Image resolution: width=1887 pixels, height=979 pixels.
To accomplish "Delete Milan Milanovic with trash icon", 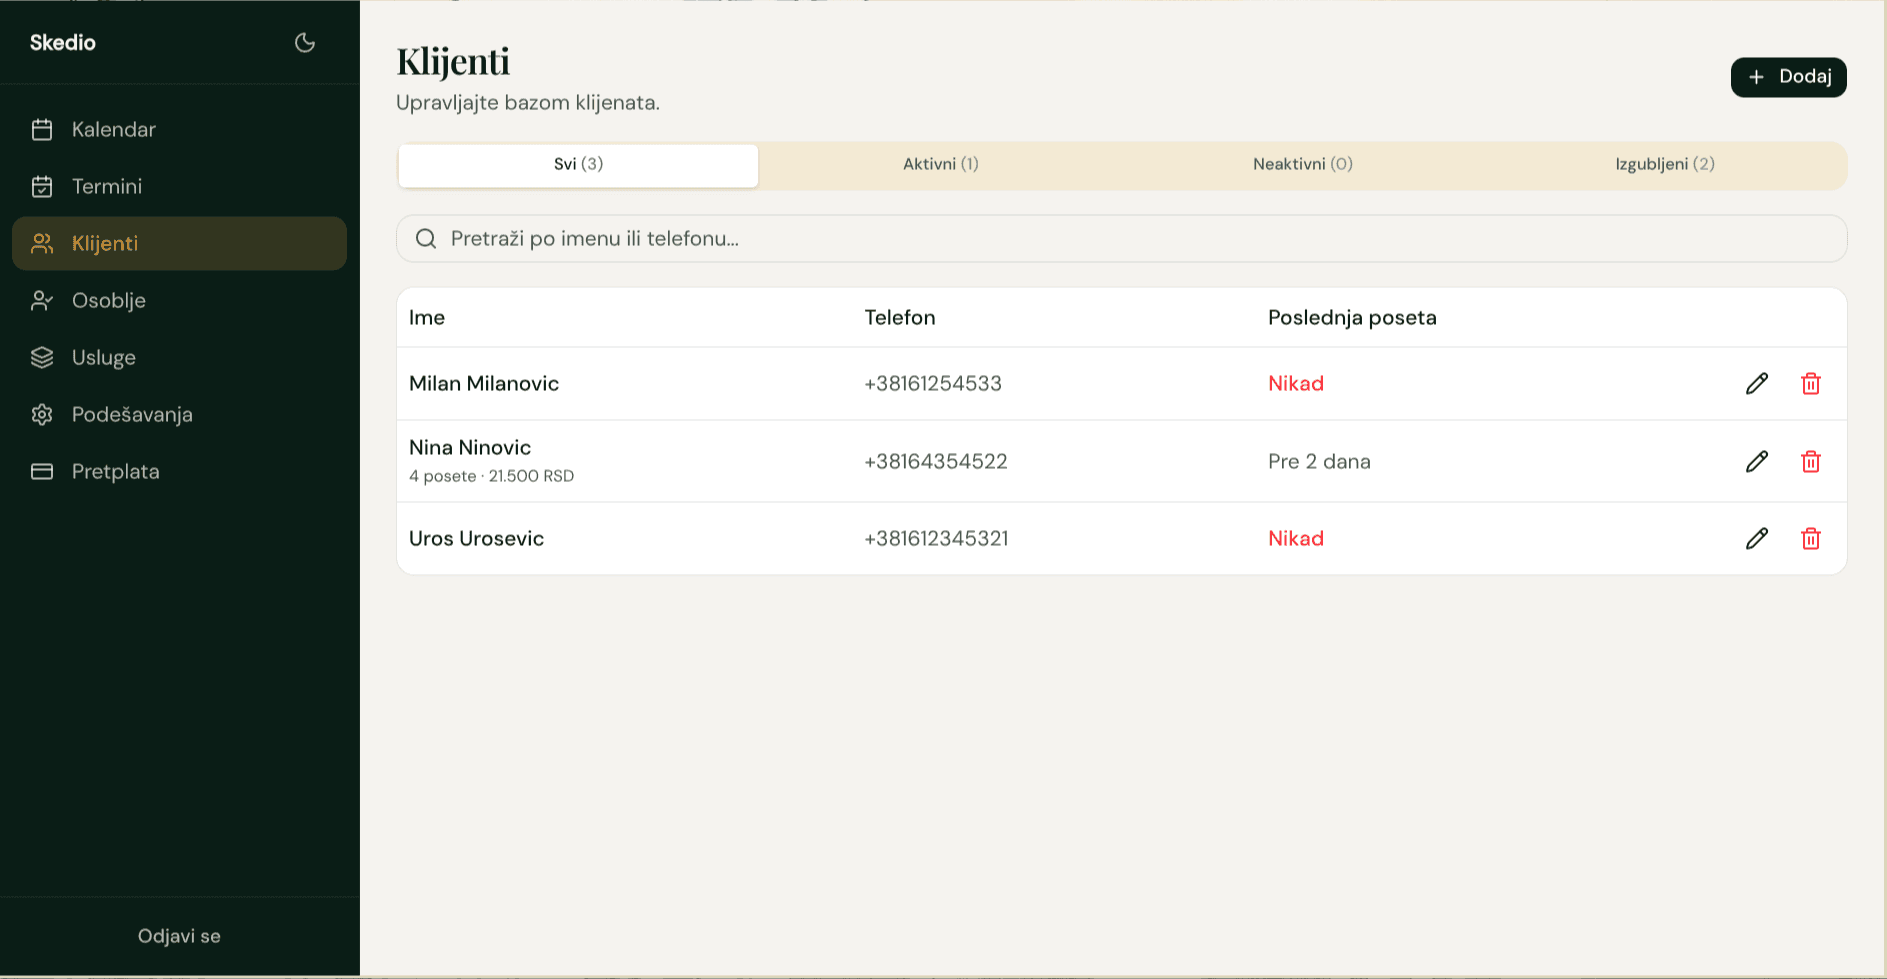I will click(1811, 383).
